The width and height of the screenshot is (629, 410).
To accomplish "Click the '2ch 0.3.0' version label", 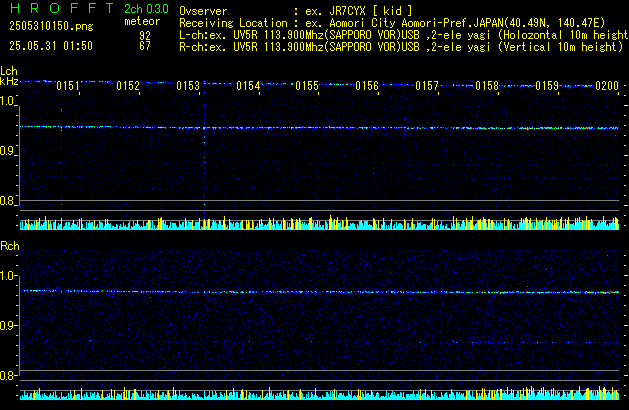I will coord(146,9).
